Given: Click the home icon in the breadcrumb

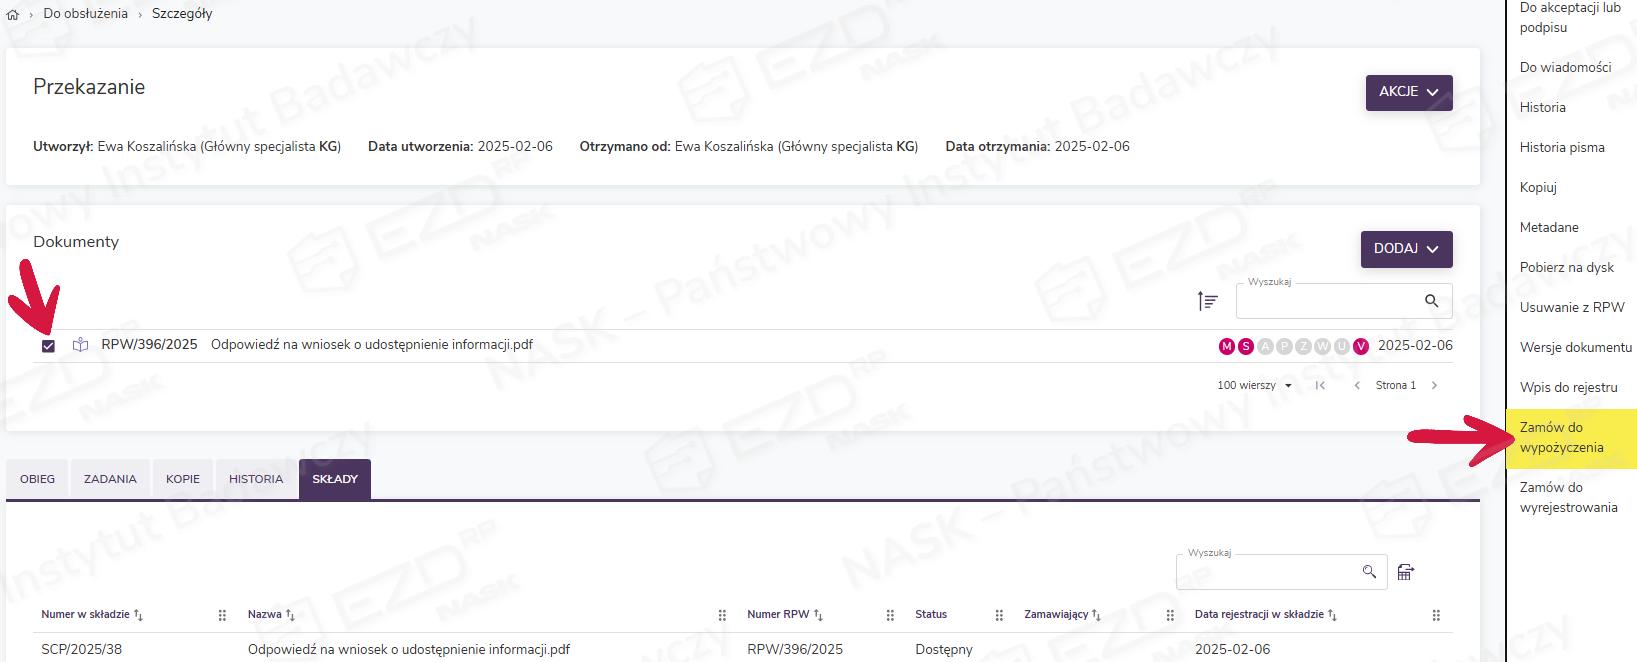Looking at the screenshot, I should [13, 15].
